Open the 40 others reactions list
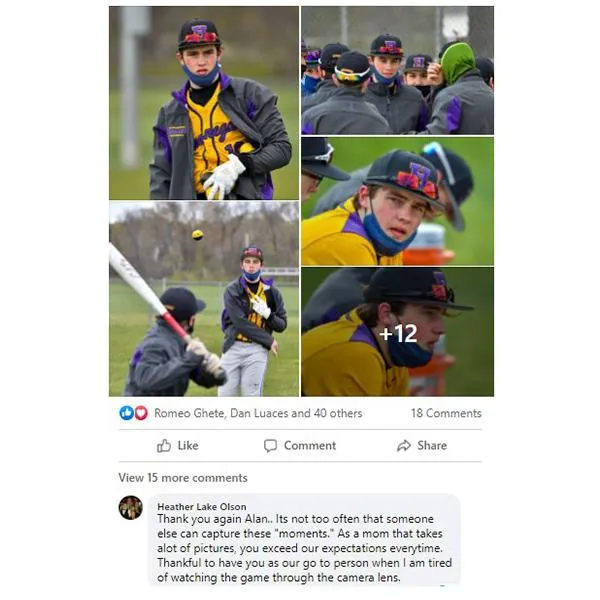The image size is (600, 600). coord(338,413)
